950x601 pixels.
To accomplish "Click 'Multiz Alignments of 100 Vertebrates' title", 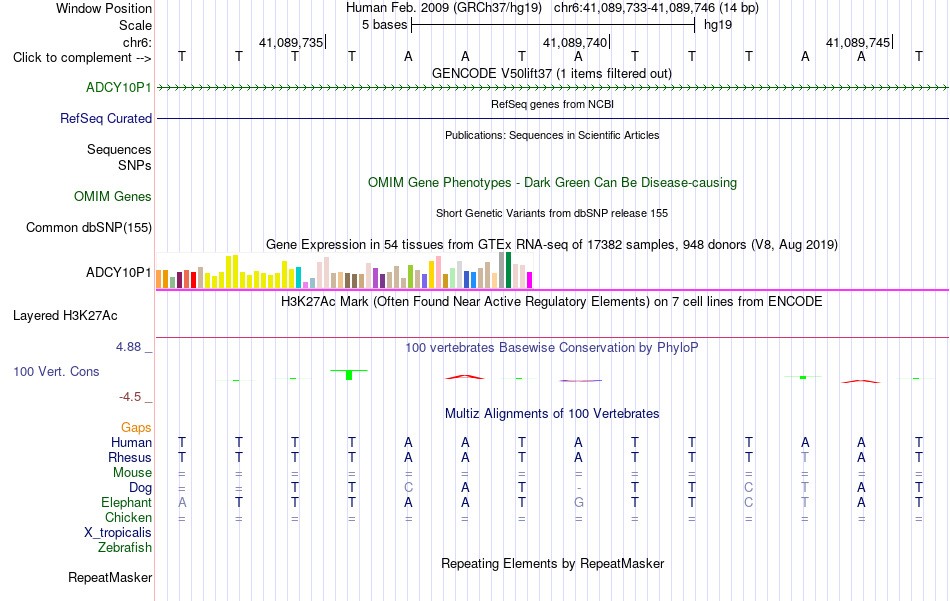I will click(x=552, y=414).
